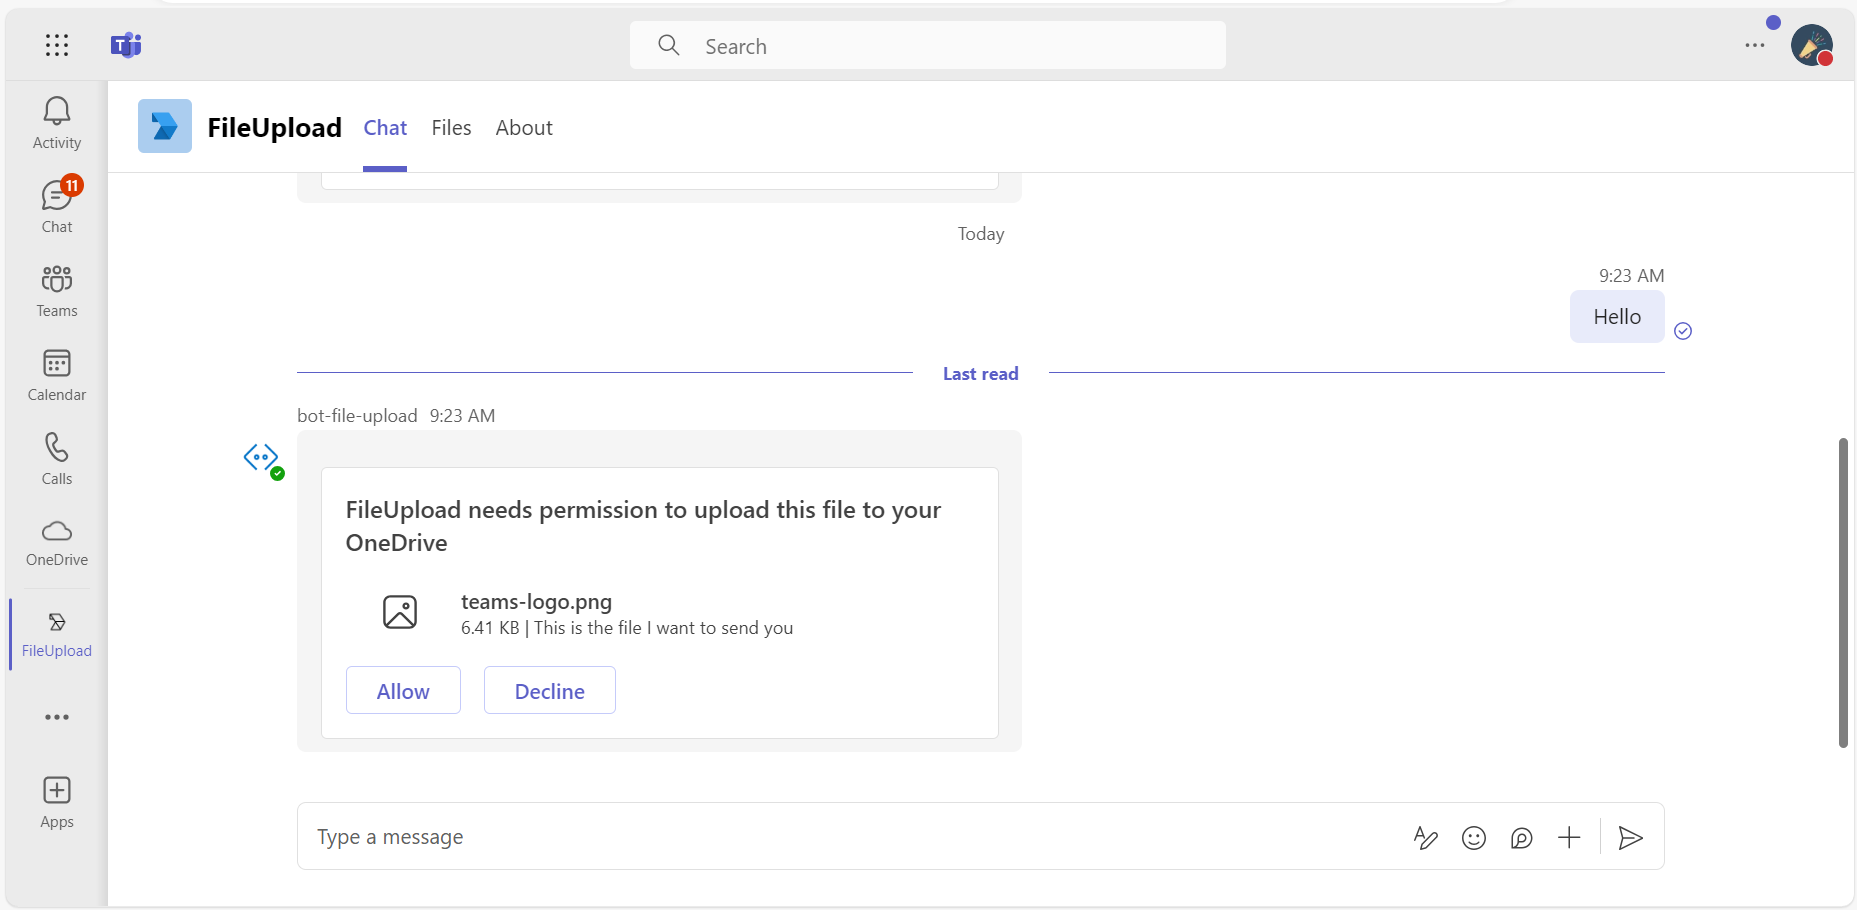Open Calls in the sidebar

[57, 459]
